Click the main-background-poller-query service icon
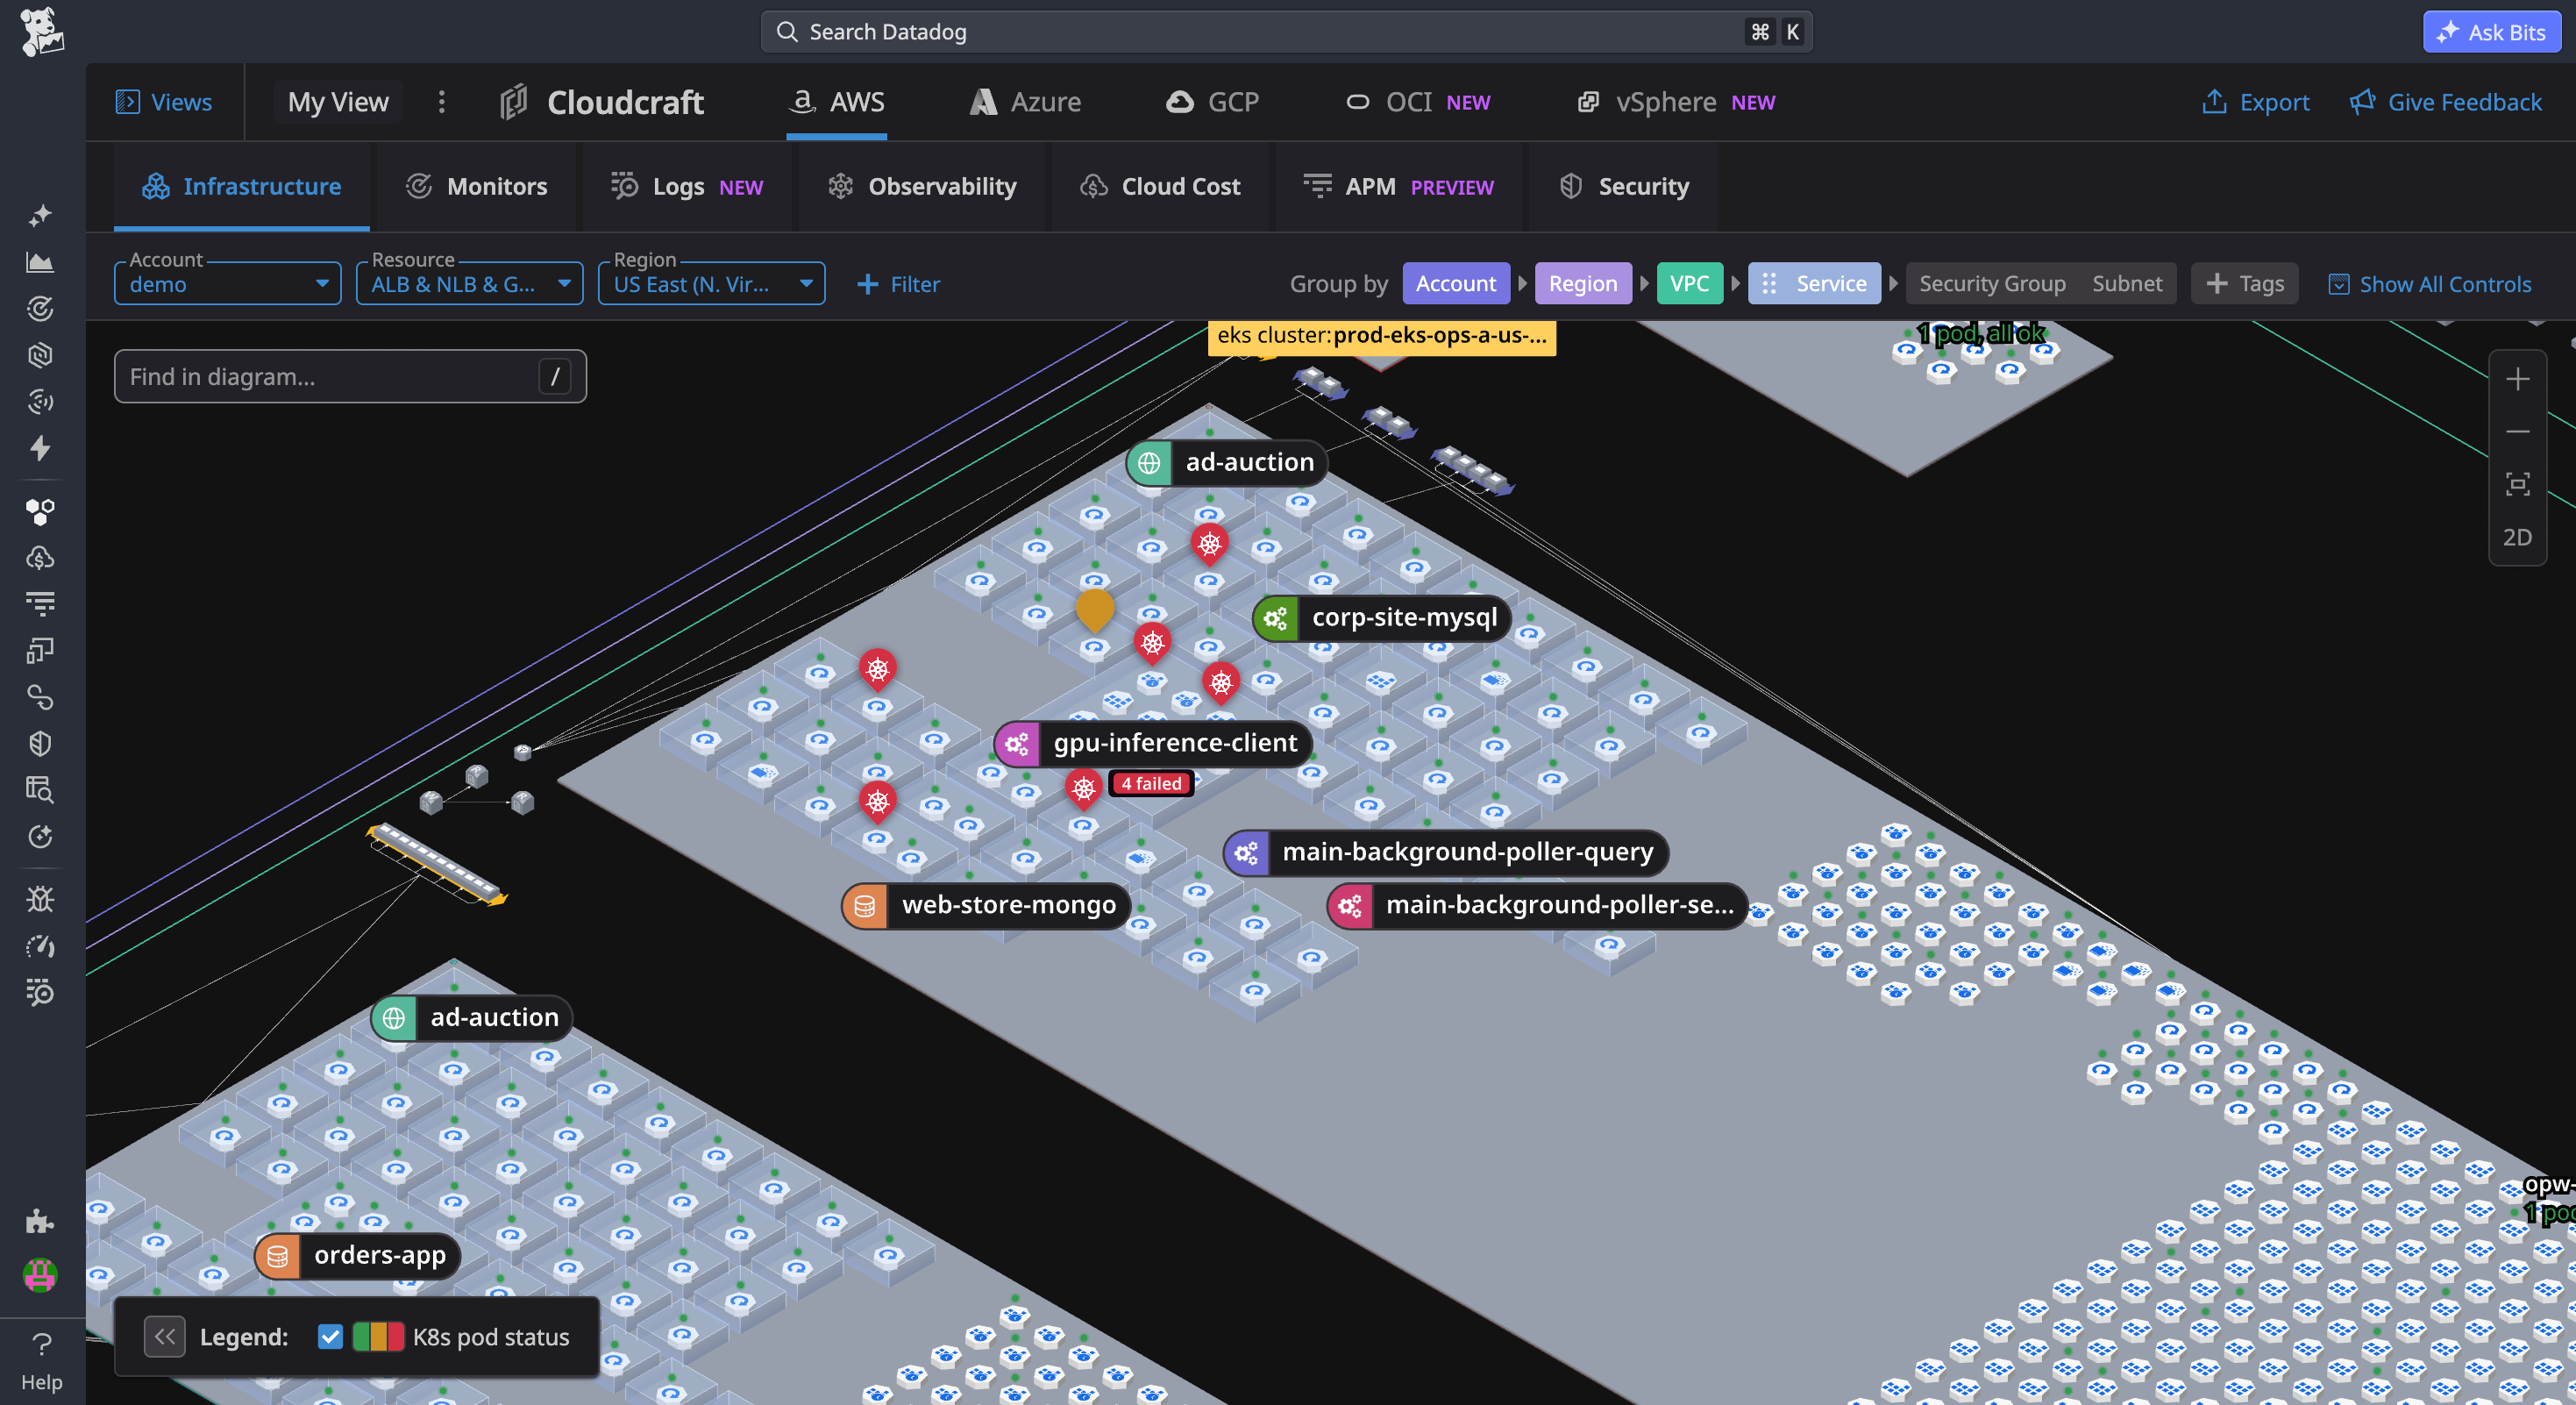The height and width of the screenshot is (1405, 2576). tap(1246, 852)
